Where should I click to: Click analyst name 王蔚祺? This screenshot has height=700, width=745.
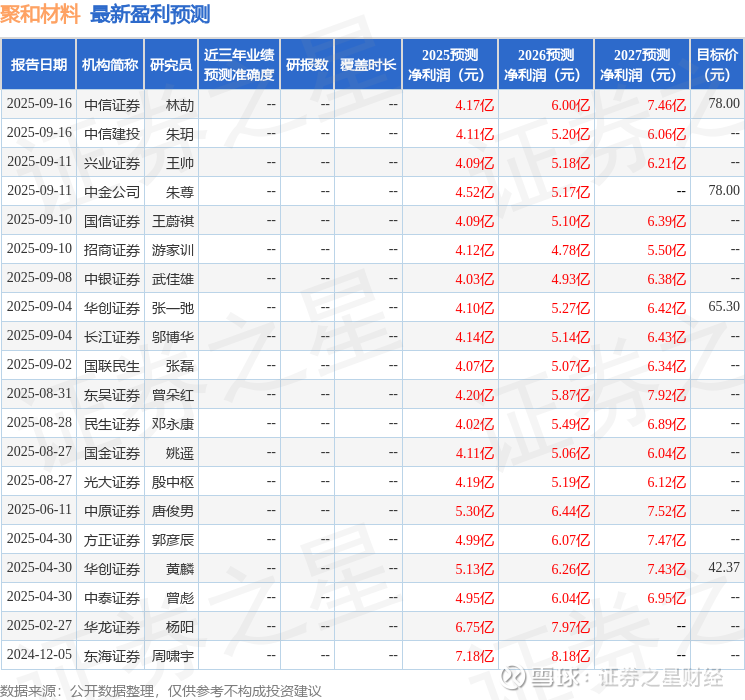tap(173, 221)
